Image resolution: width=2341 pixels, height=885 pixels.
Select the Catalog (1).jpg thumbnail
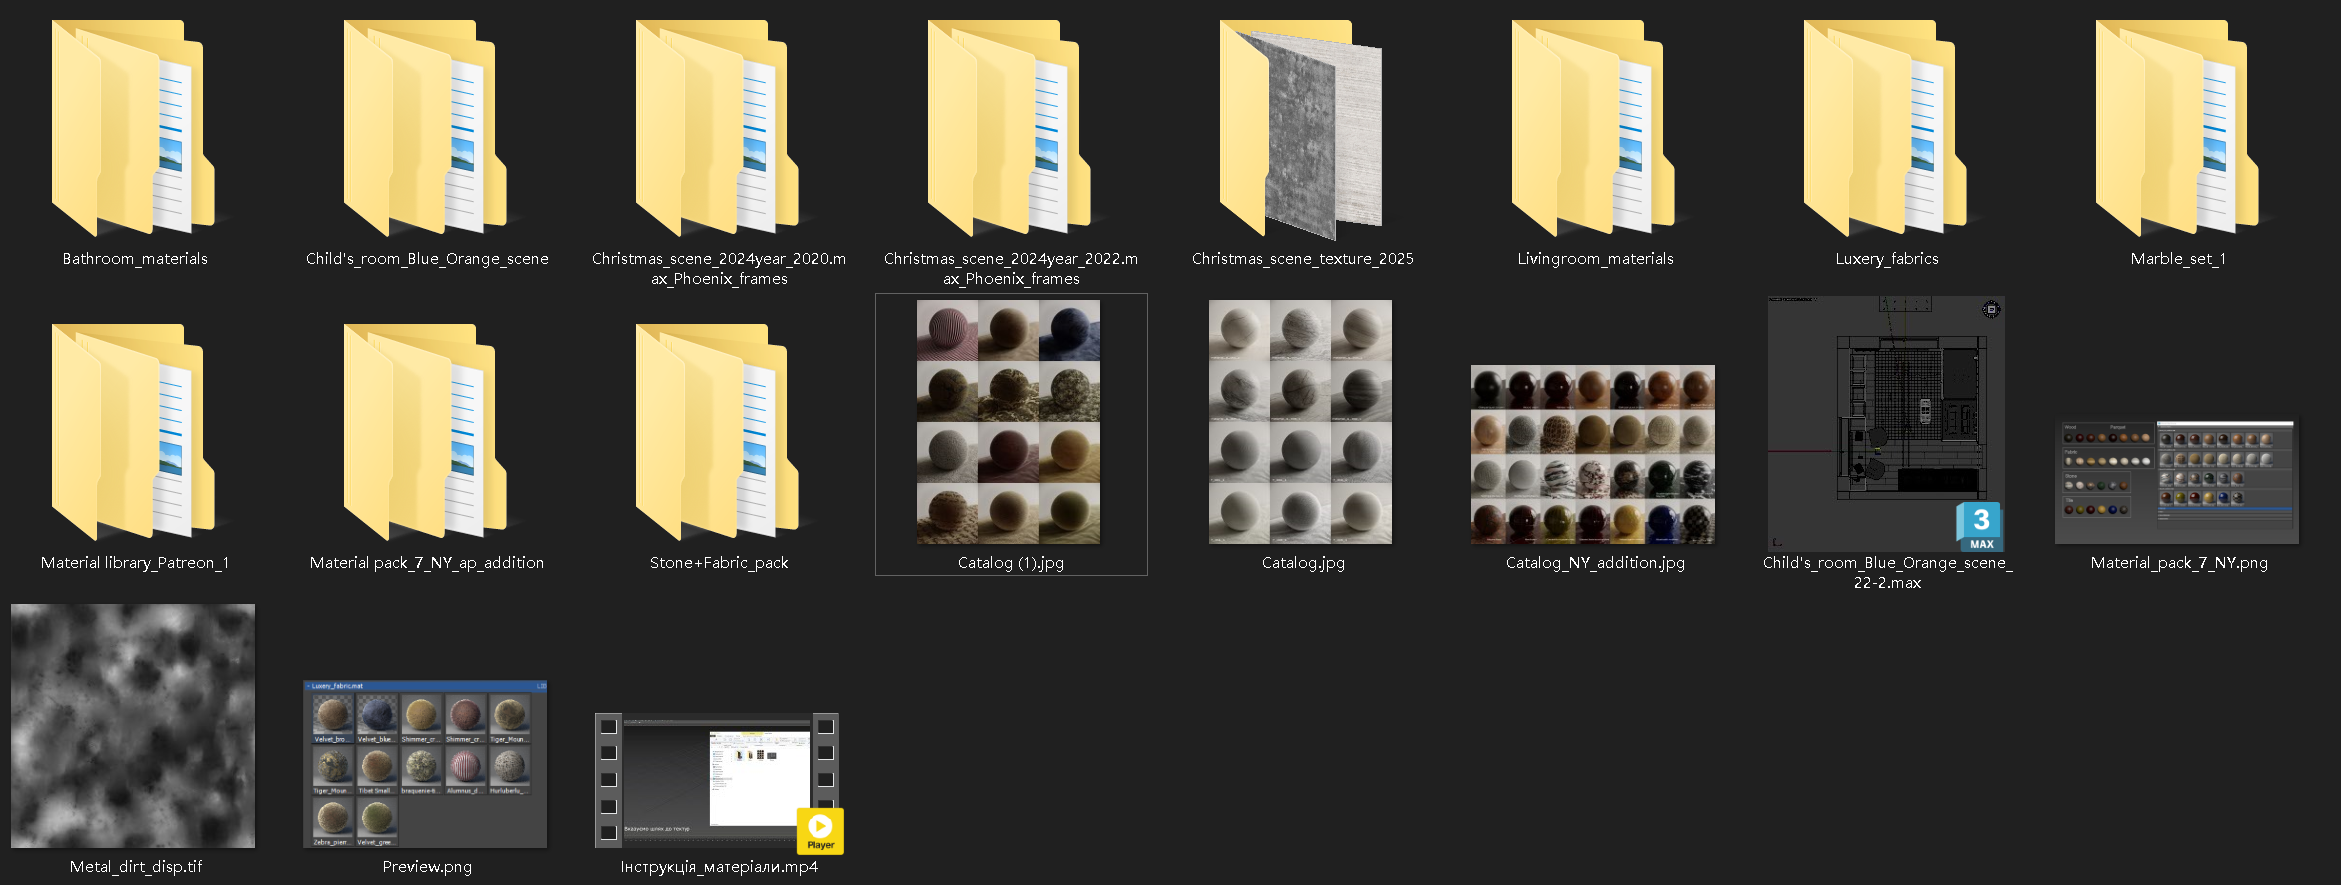[x=1008, y=422]
